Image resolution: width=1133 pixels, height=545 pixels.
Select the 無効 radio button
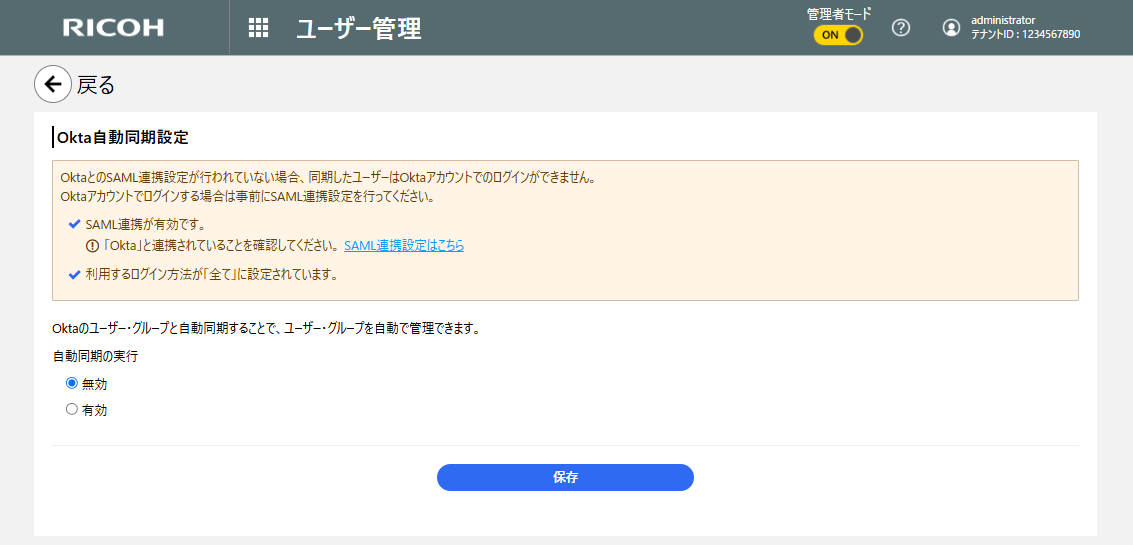(x=72, y=383)
